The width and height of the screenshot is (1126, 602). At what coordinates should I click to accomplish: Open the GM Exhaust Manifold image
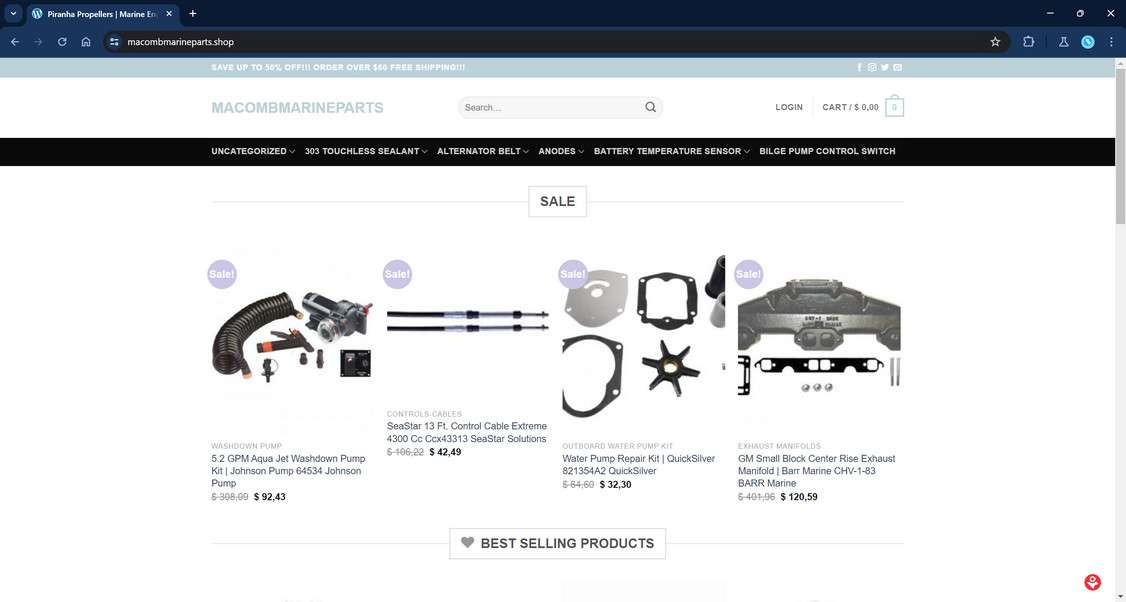coord(819,340)
